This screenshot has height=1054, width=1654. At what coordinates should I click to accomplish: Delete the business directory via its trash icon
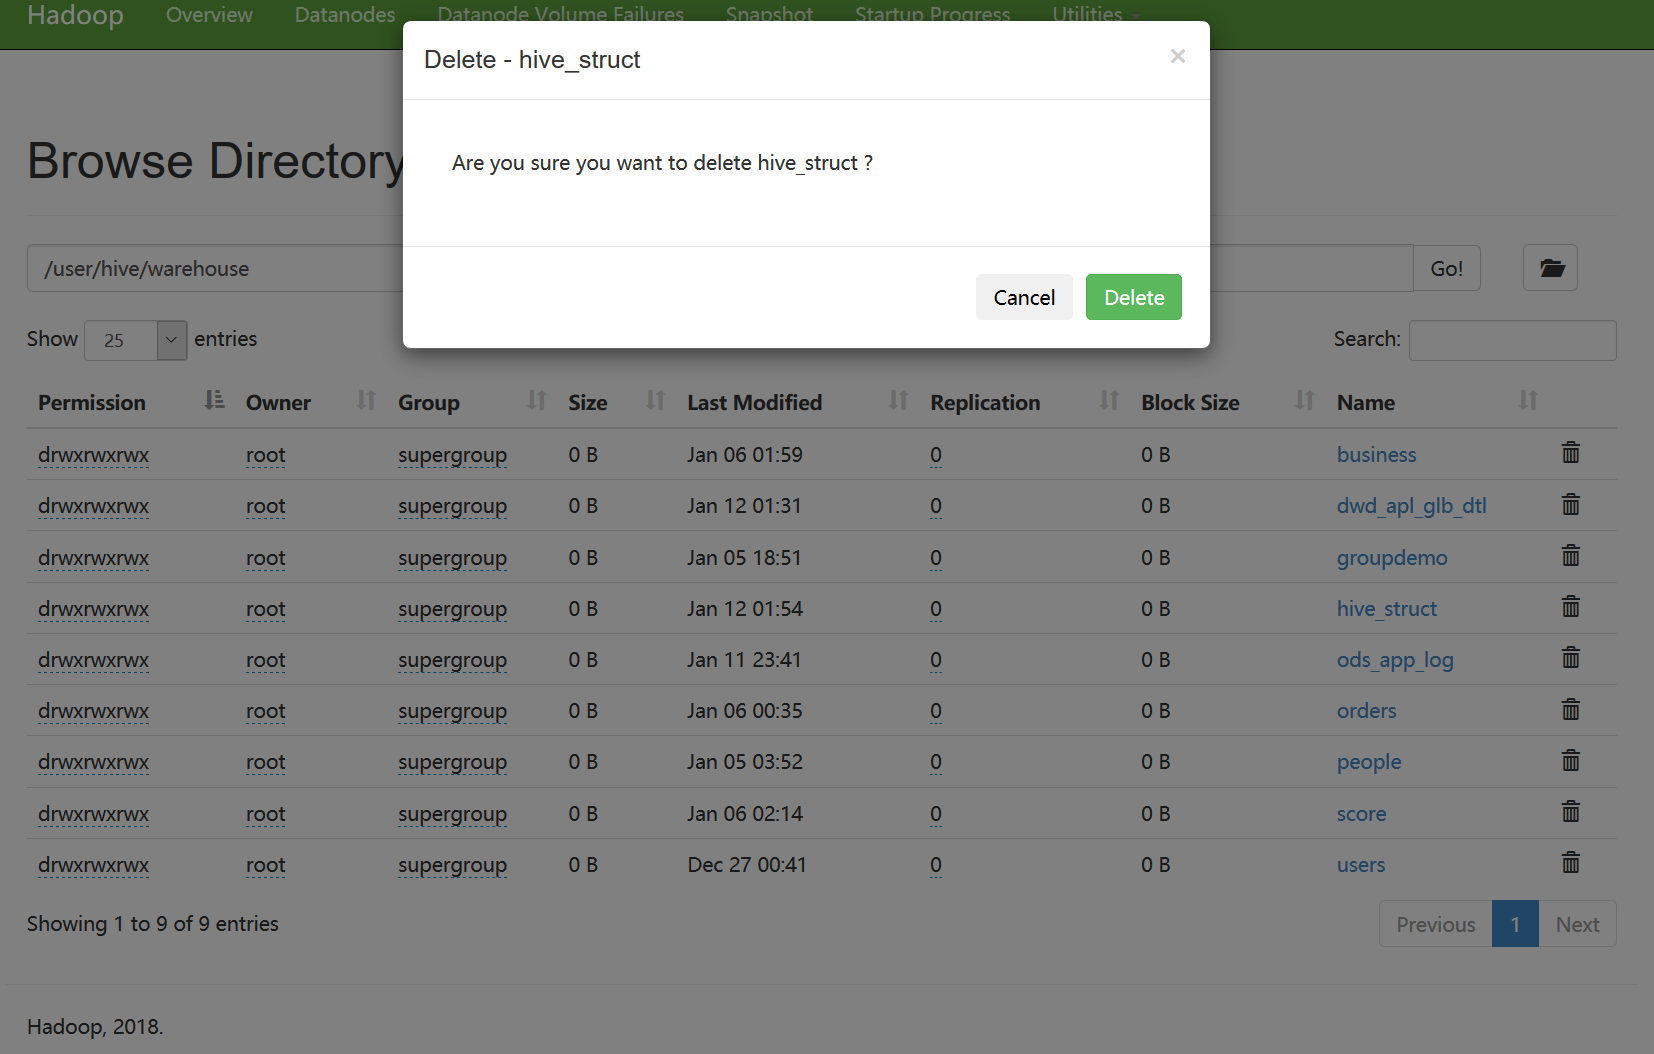[1570, 453]
